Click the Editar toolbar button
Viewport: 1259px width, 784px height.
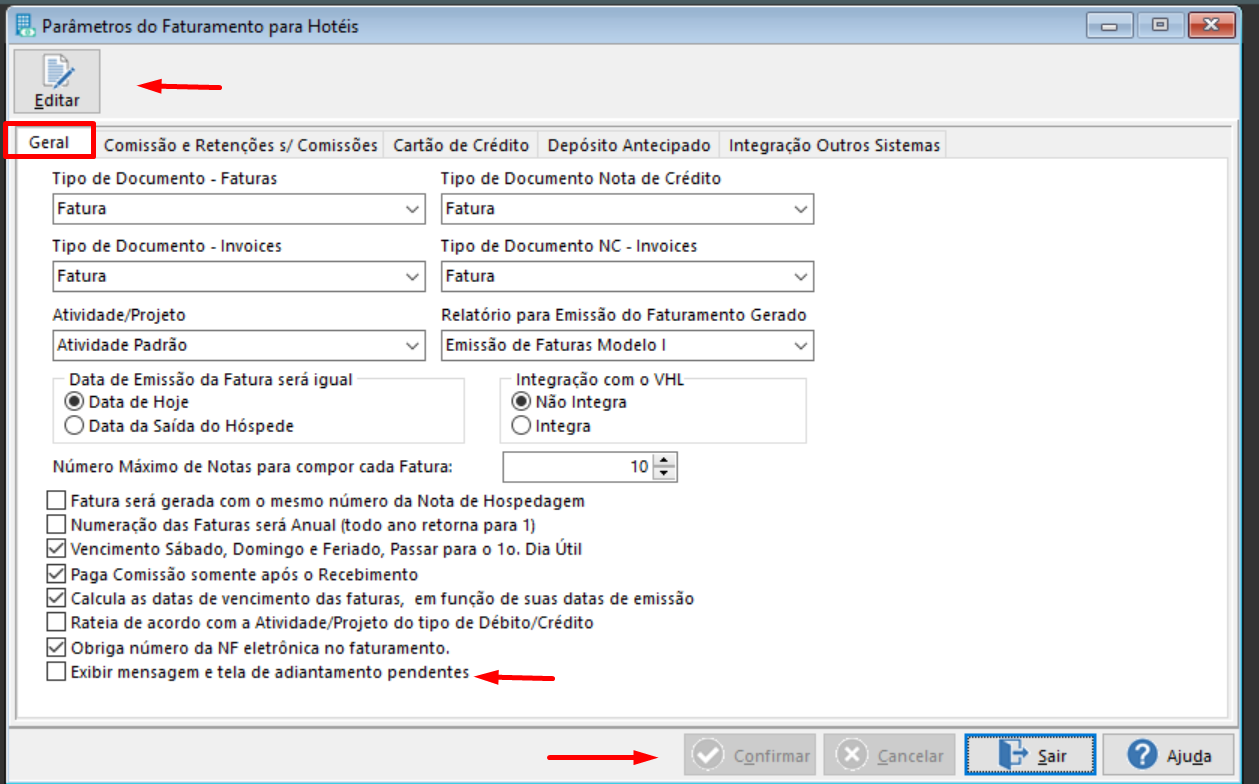coord(57,81)
